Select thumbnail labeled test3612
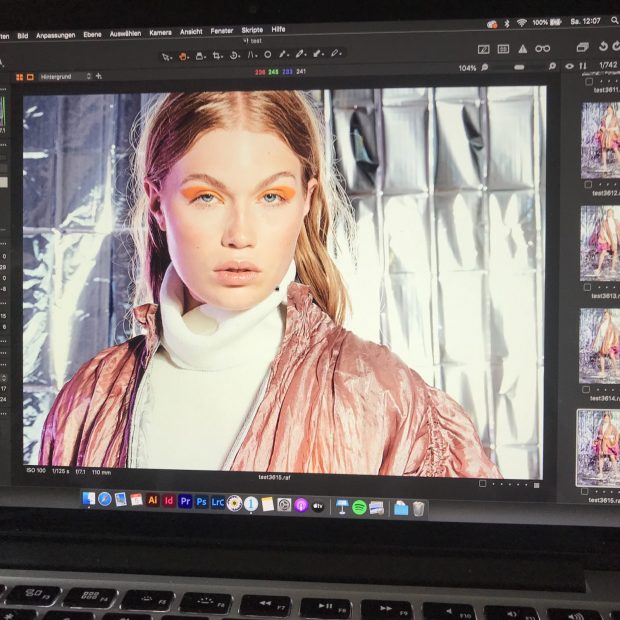Image resolution: width=620 pixels, height=620 pixels. 600,141
